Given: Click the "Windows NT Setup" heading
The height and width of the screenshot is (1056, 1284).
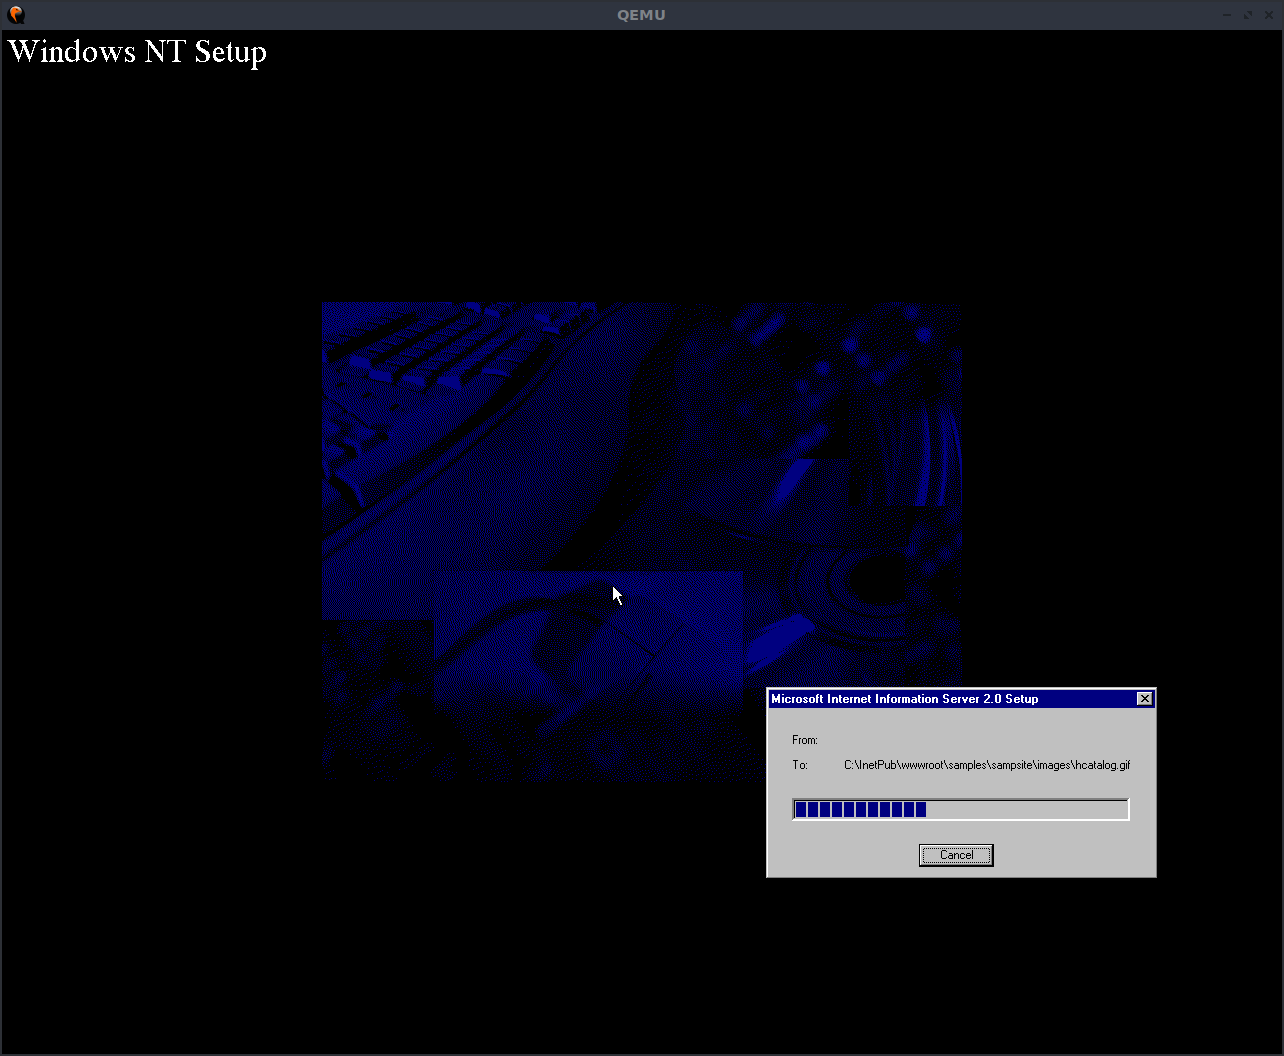Looking at the screenshot, I should point(138,52).
